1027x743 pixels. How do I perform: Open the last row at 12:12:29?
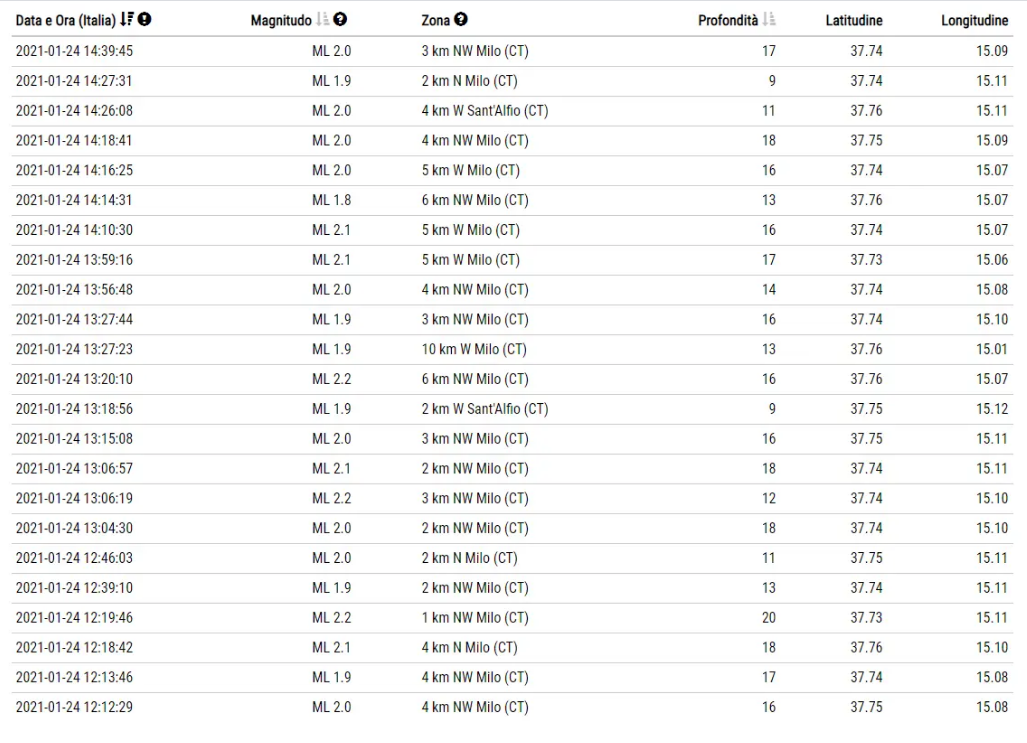[512, 707]
